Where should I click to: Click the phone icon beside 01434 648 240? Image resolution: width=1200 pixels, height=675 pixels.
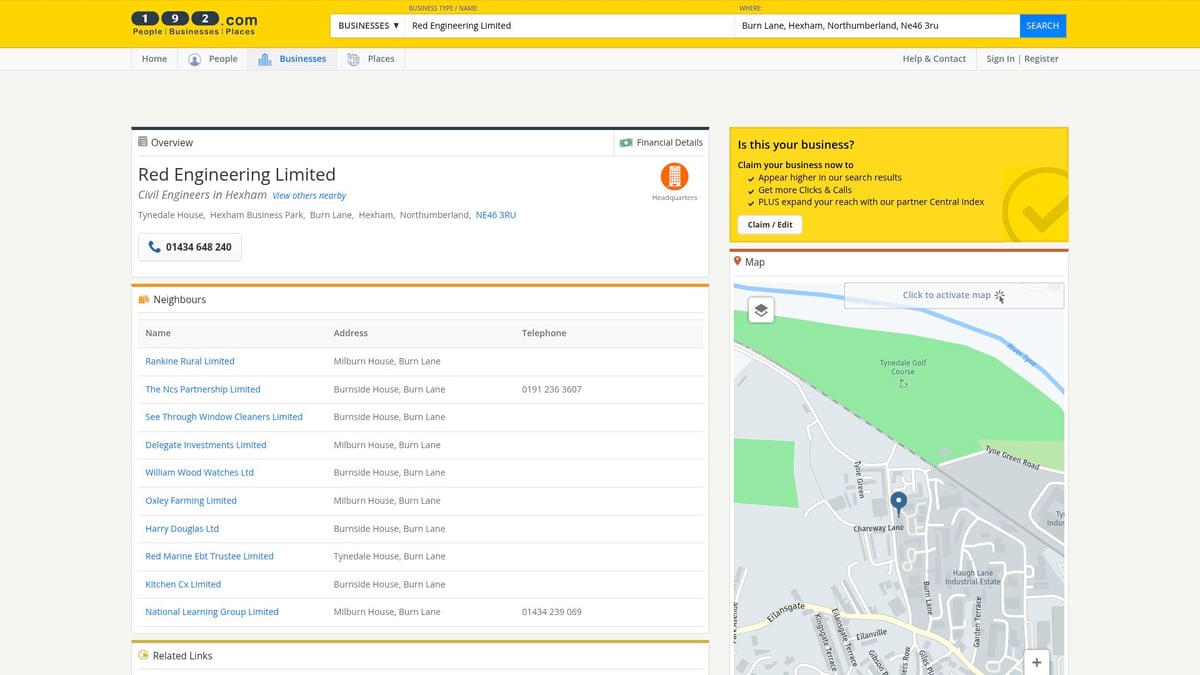point(154,247)
